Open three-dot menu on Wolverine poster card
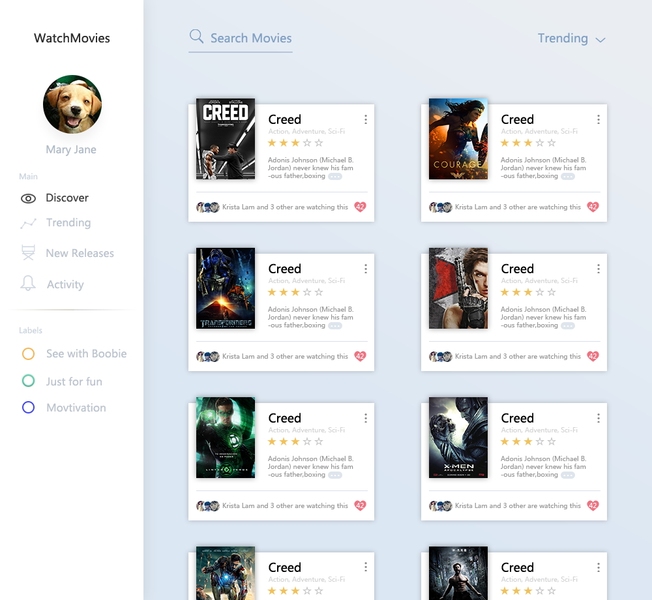This screenshot has width=652, height=600. (x=598, y=567)
